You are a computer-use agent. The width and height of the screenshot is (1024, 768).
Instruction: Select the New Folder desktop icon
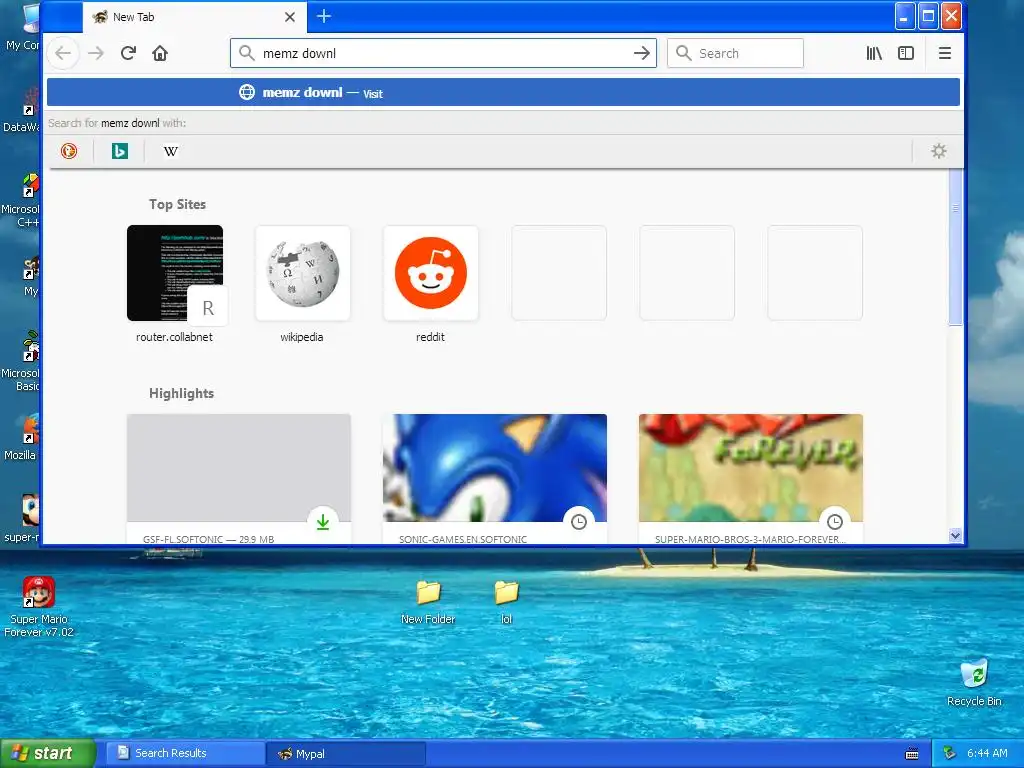click(428, 602)
